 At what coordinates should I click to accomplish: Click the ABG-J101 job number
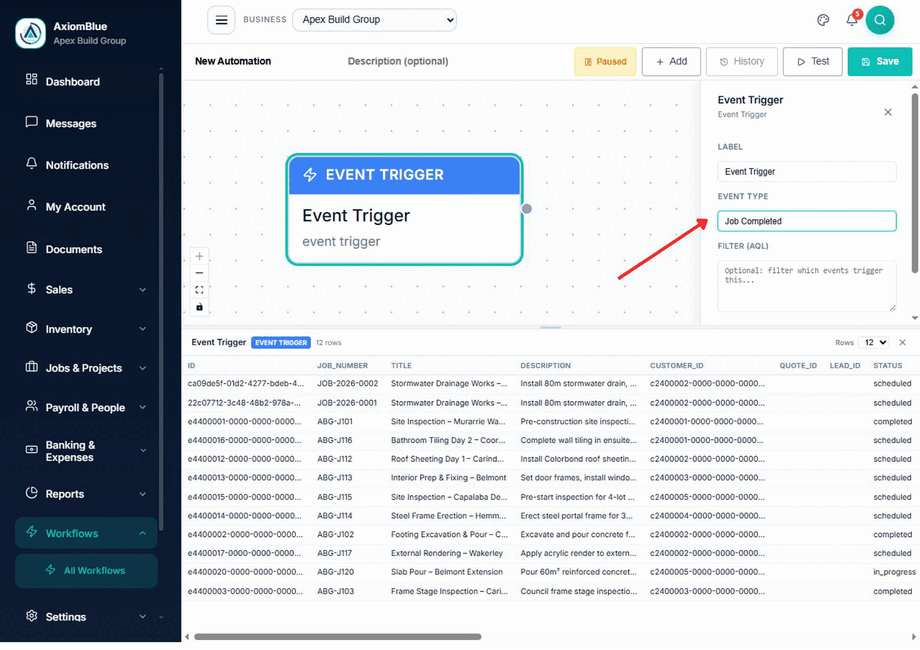335,422
